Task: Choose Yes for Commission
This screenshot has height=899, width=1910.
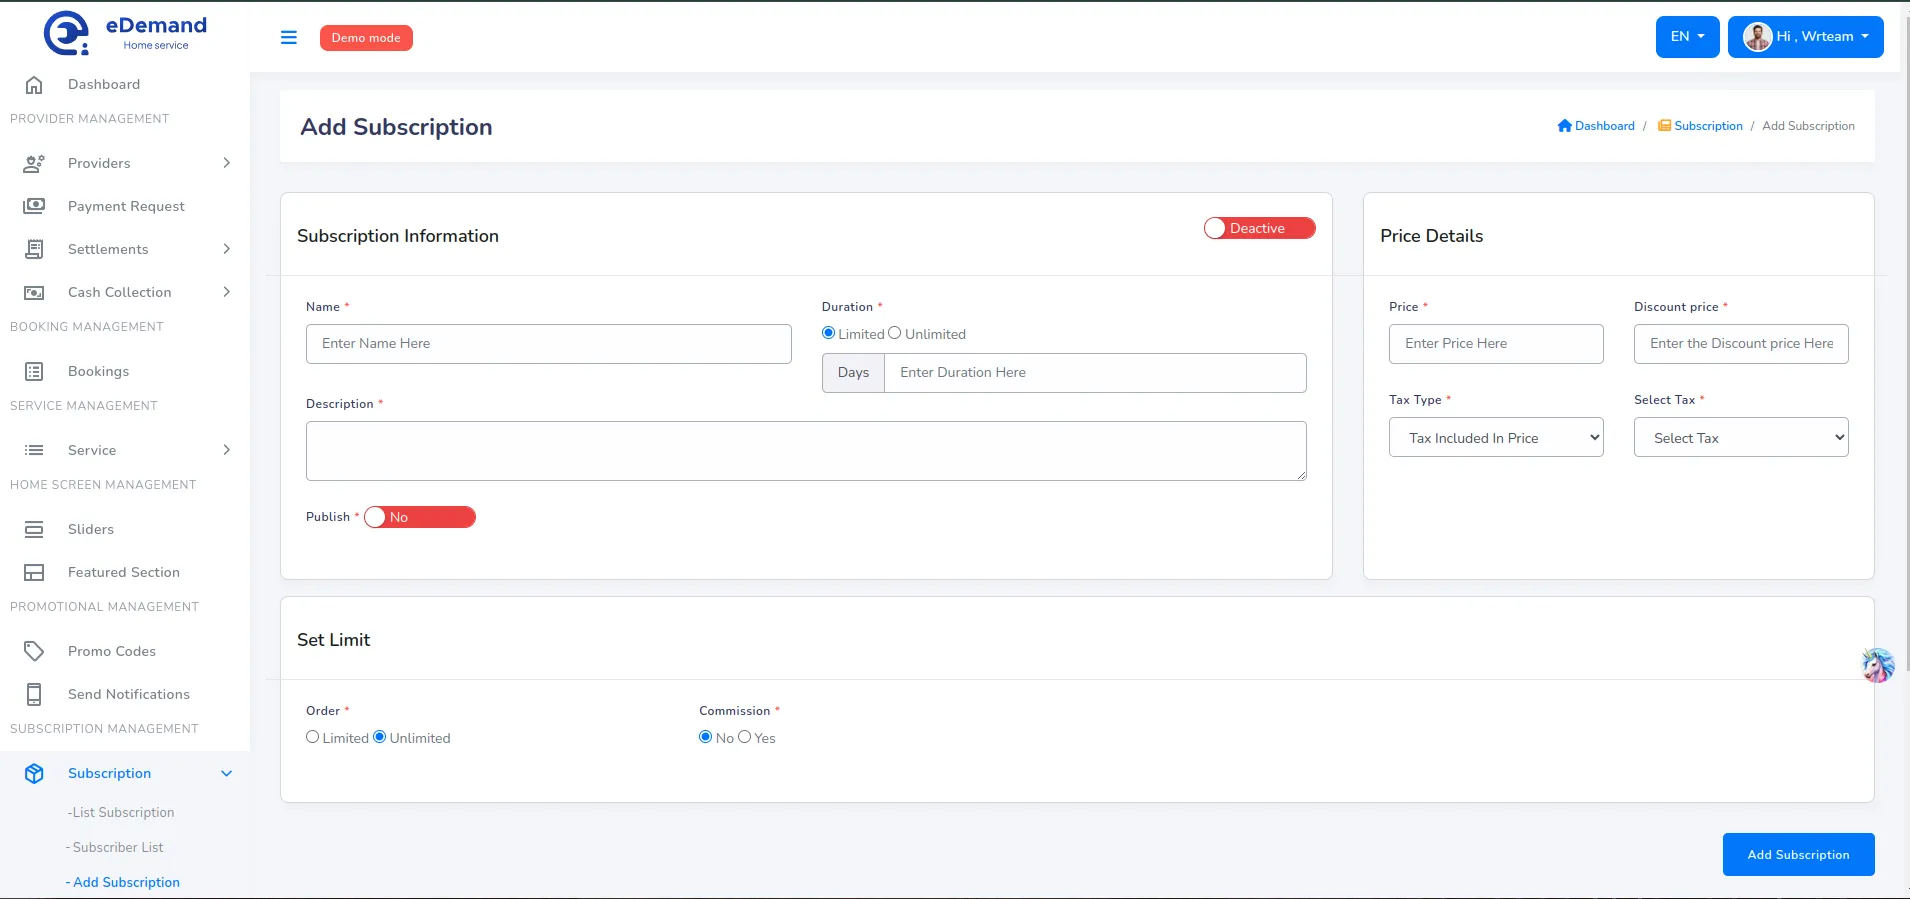Action: point(744,737)
